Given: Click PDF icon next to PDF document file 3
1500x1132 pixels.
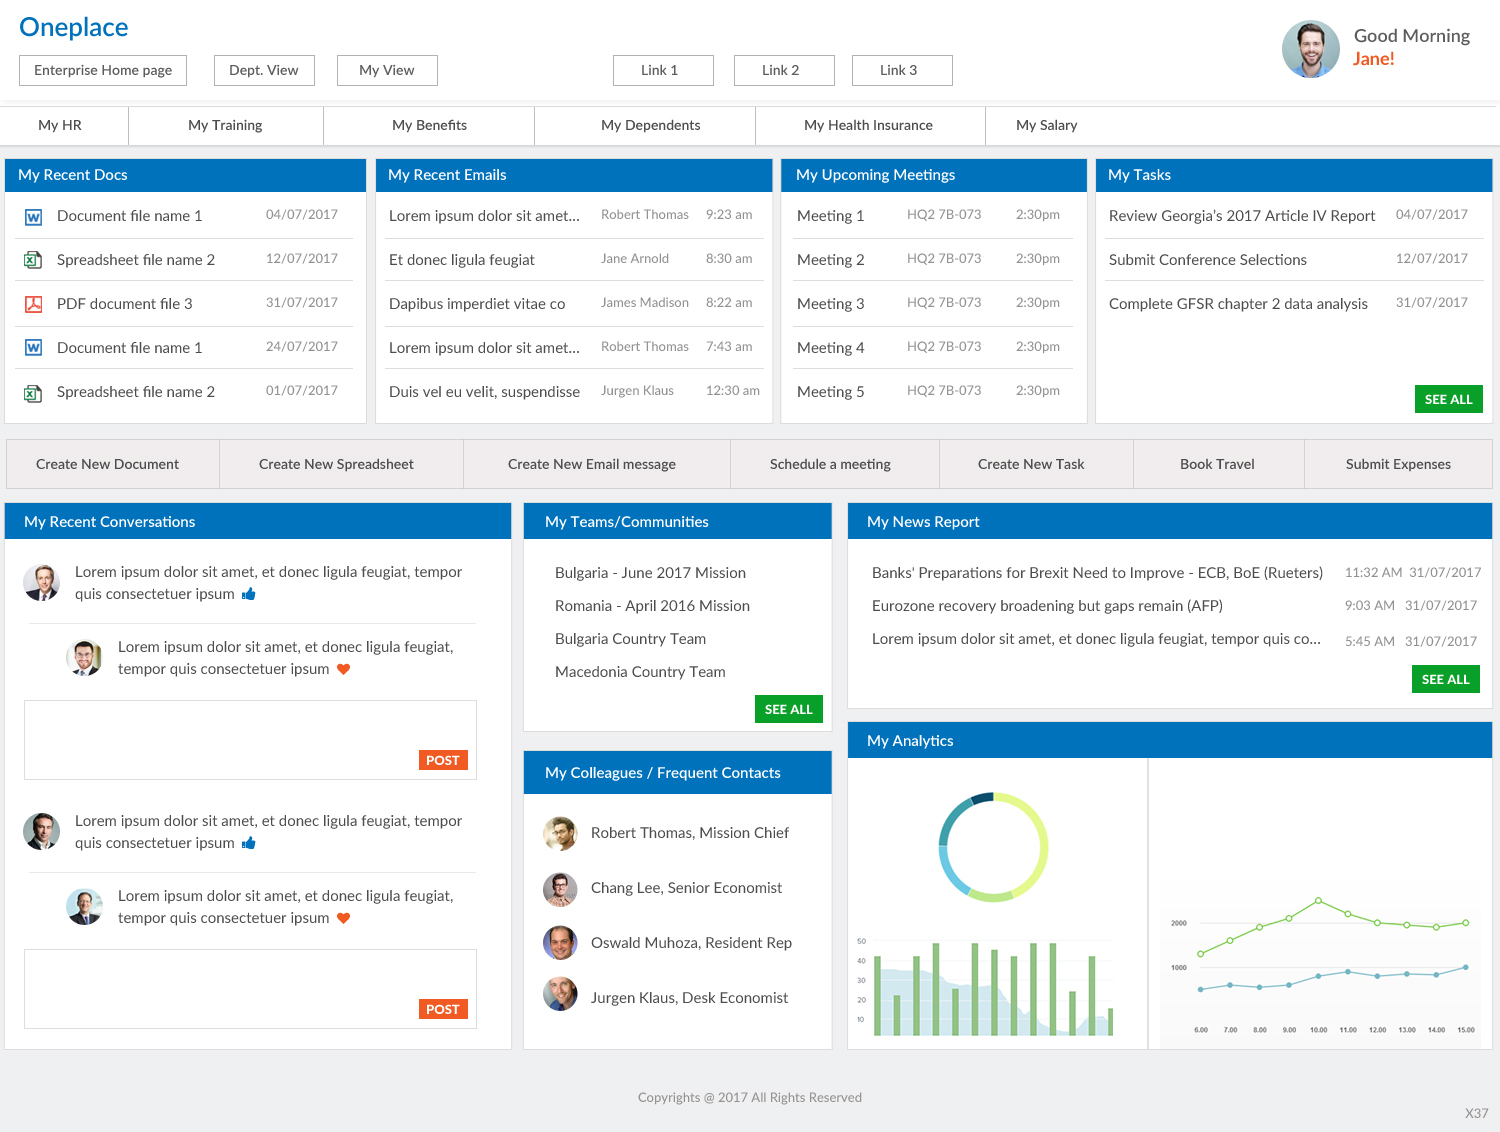Looking at the screenshot, I should 33,304.
